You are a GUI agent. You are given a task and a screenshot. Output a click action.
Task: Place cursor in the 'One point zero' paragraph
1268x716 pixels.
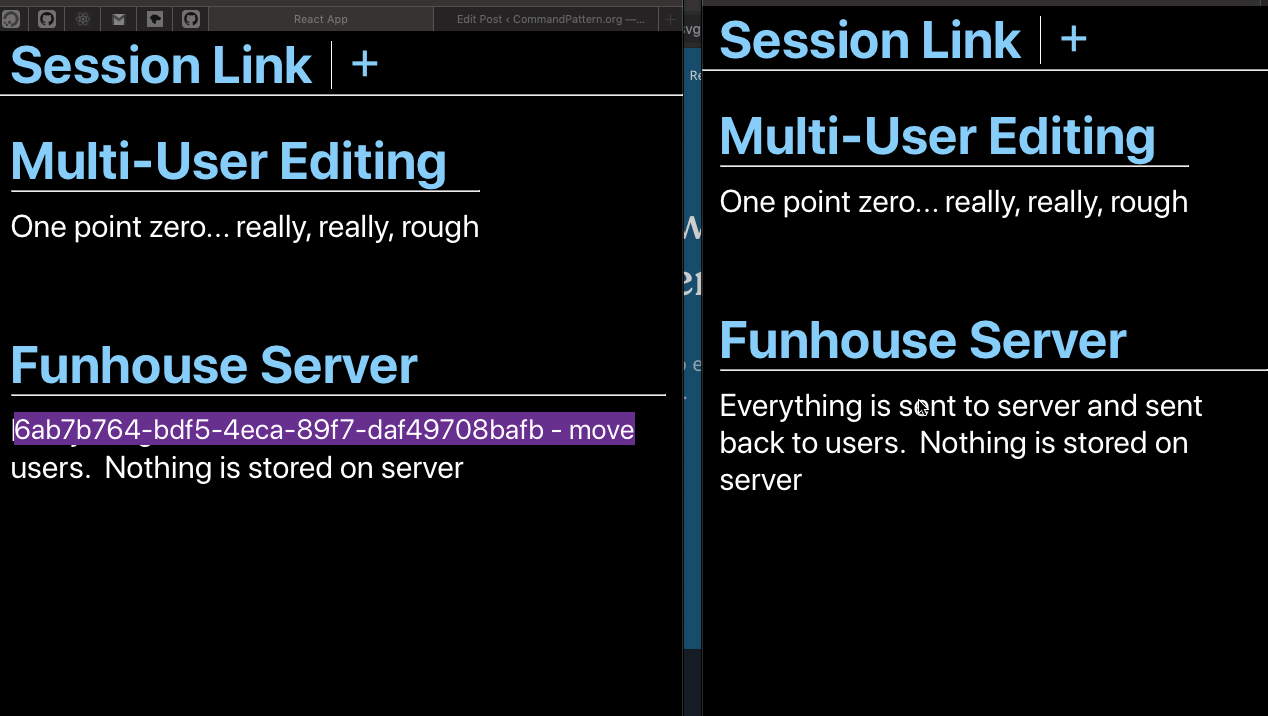pyautogui.click(x=244, y=227)
